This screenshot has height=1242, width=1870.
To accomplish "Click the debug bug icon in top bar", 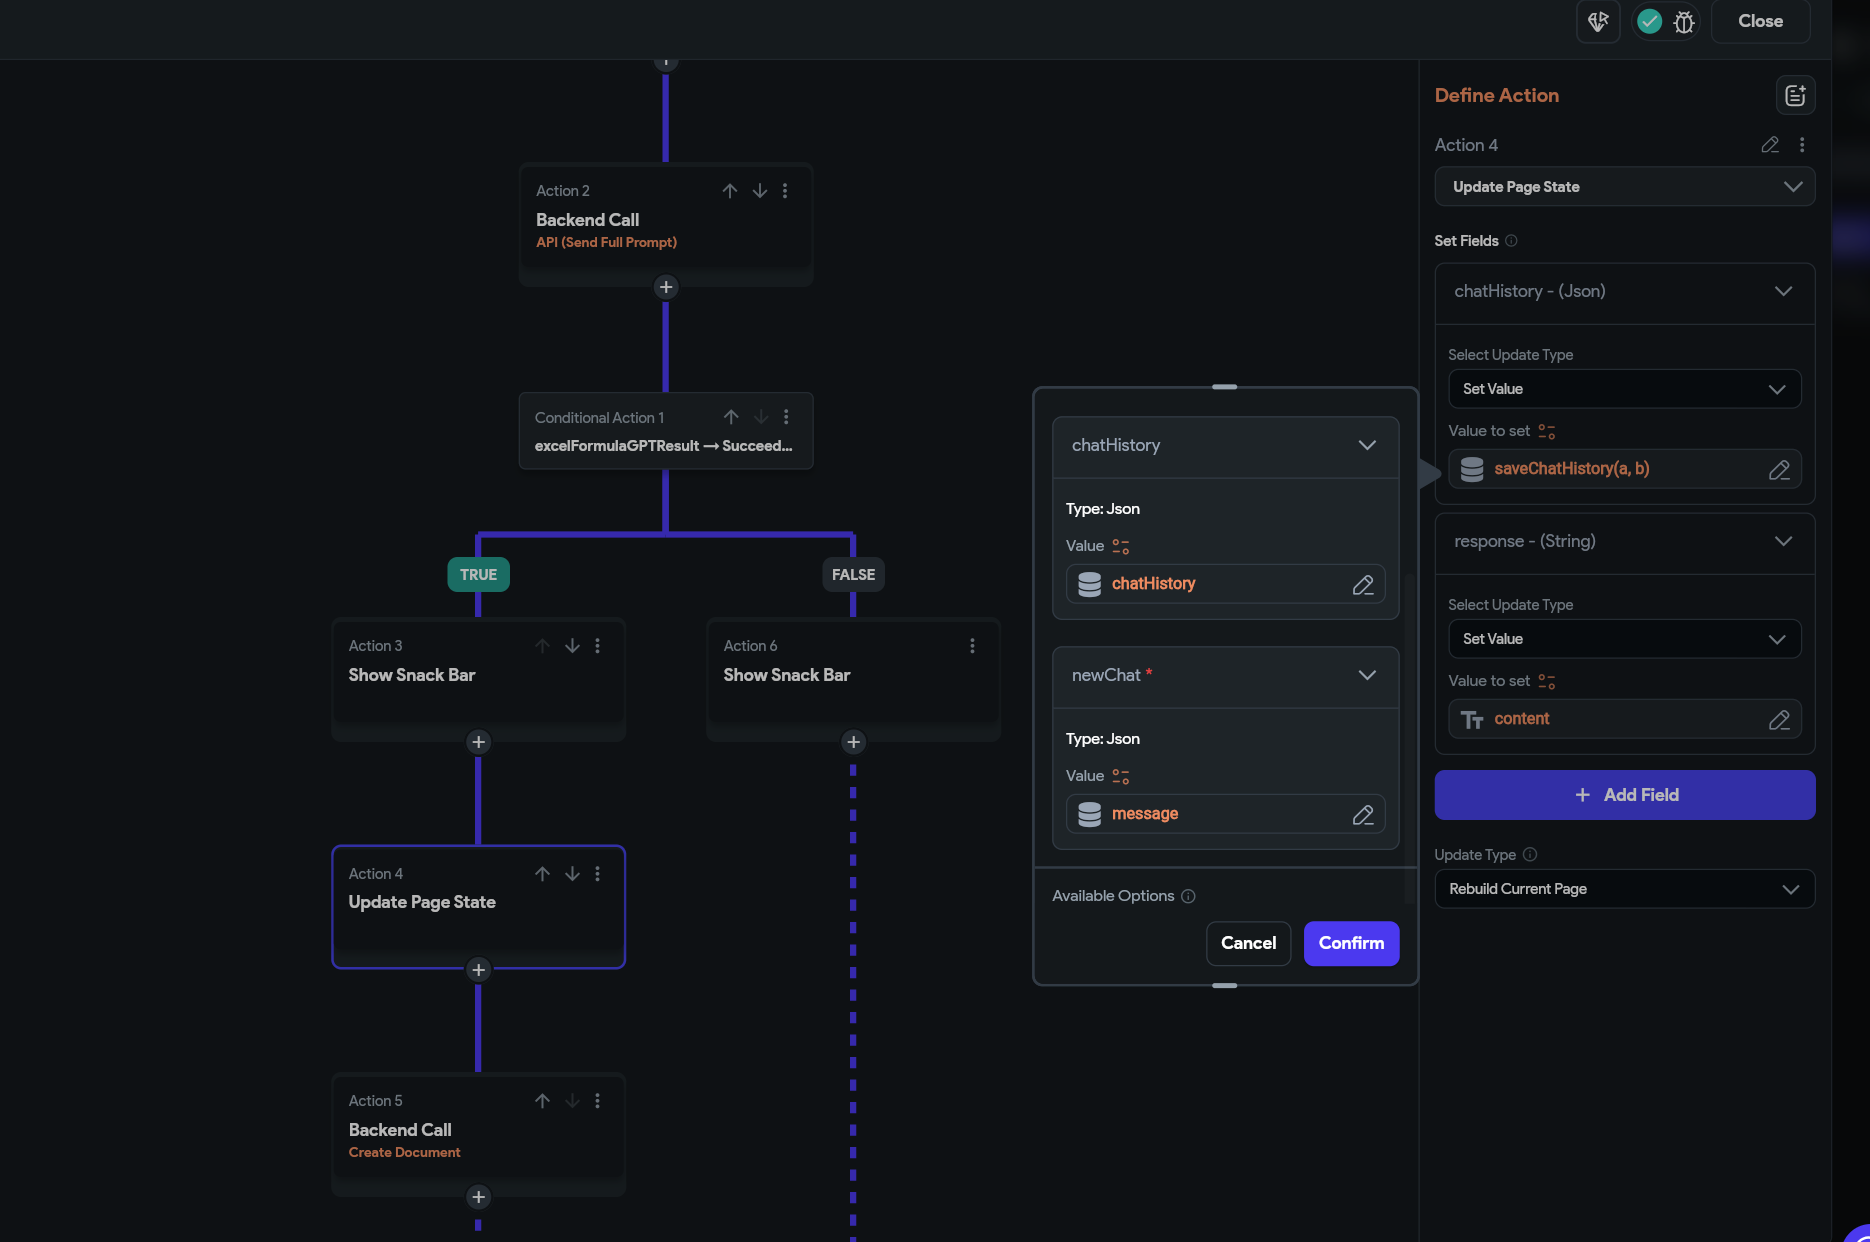I will tap(1684, 22).
